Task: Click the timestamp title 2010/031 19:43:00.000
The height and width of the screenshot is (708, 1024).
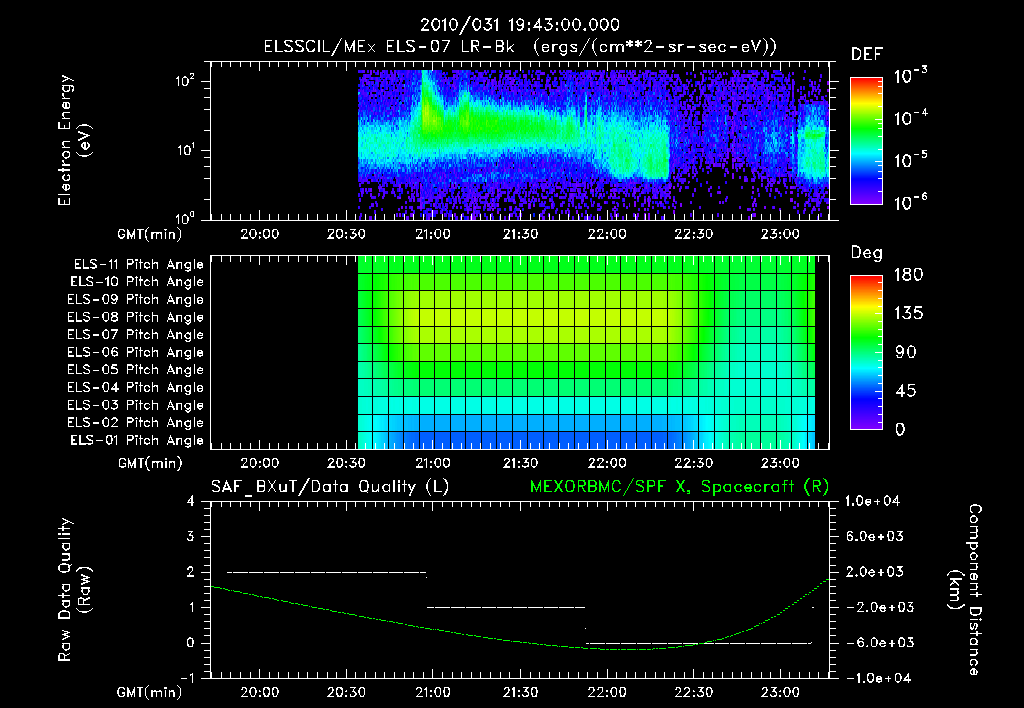Action: click(x=520, y=25)
